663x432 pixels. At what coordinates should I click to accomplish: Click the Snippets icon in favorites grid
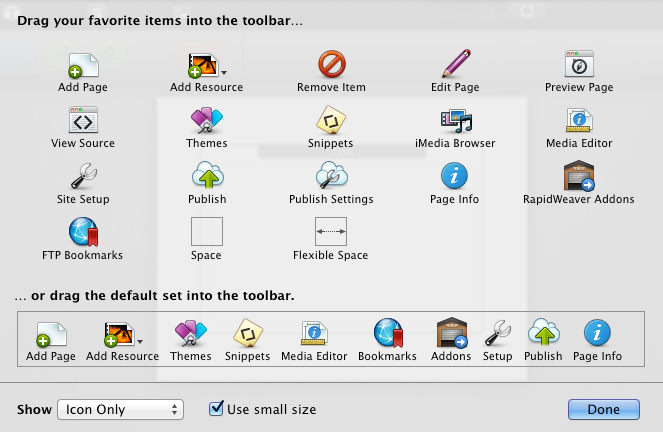(x=331, y=120)
